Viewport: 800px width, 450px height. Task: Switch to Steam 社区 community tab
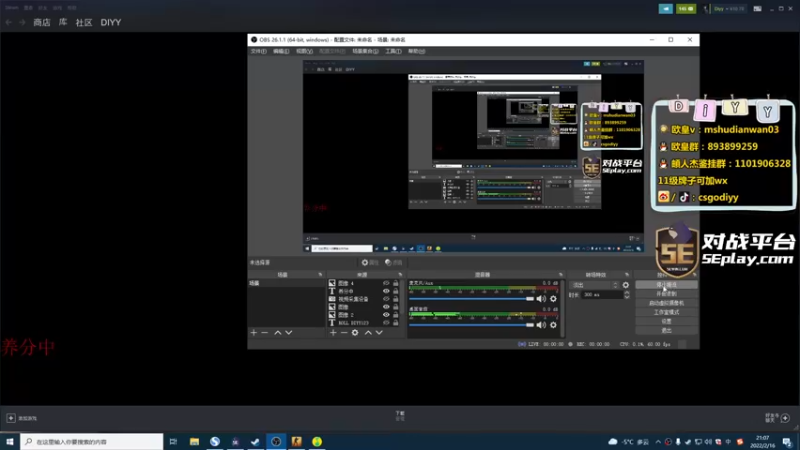84,22
